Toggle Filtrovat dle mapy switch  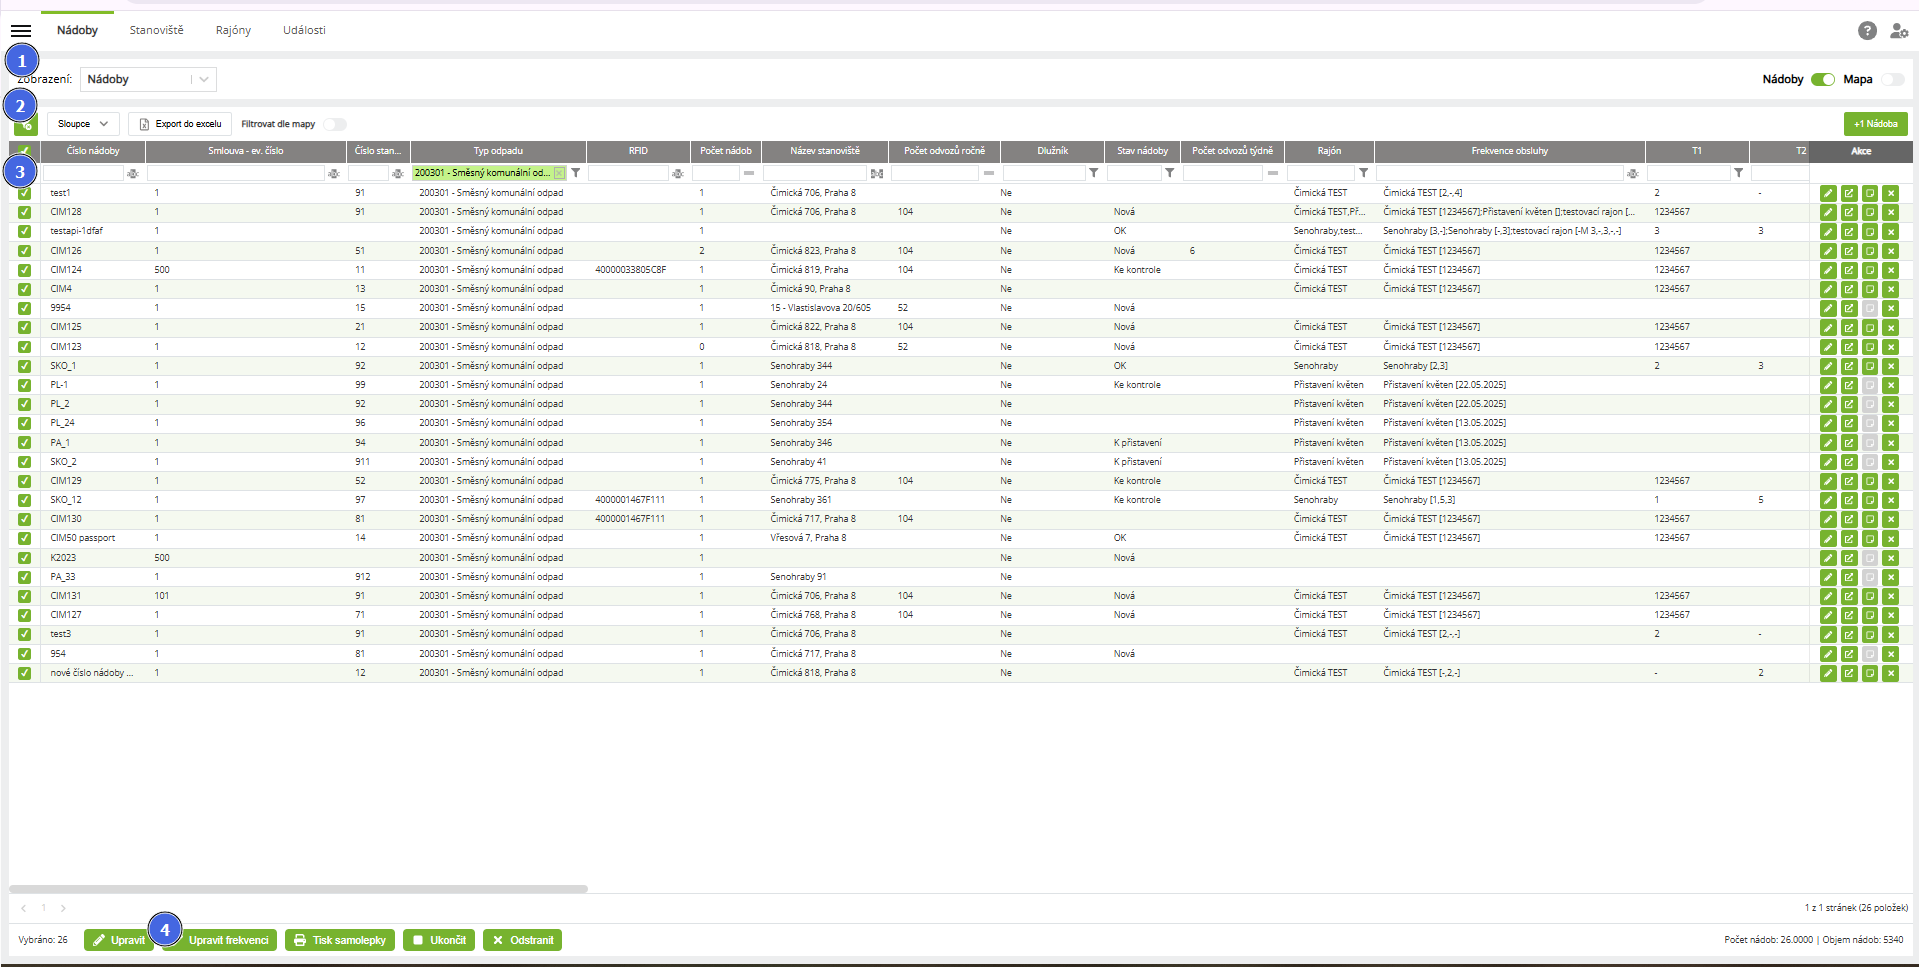click(x=335, y=124)
